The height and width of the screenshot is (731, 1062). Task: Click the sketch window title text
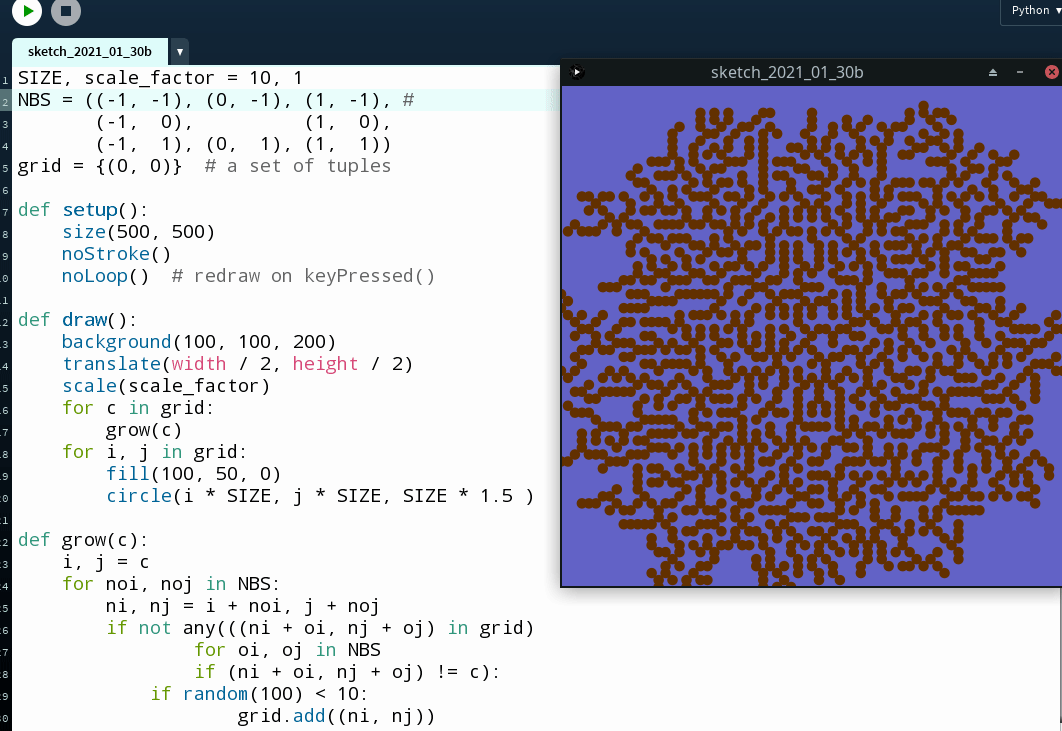click(x=786, y=72)
